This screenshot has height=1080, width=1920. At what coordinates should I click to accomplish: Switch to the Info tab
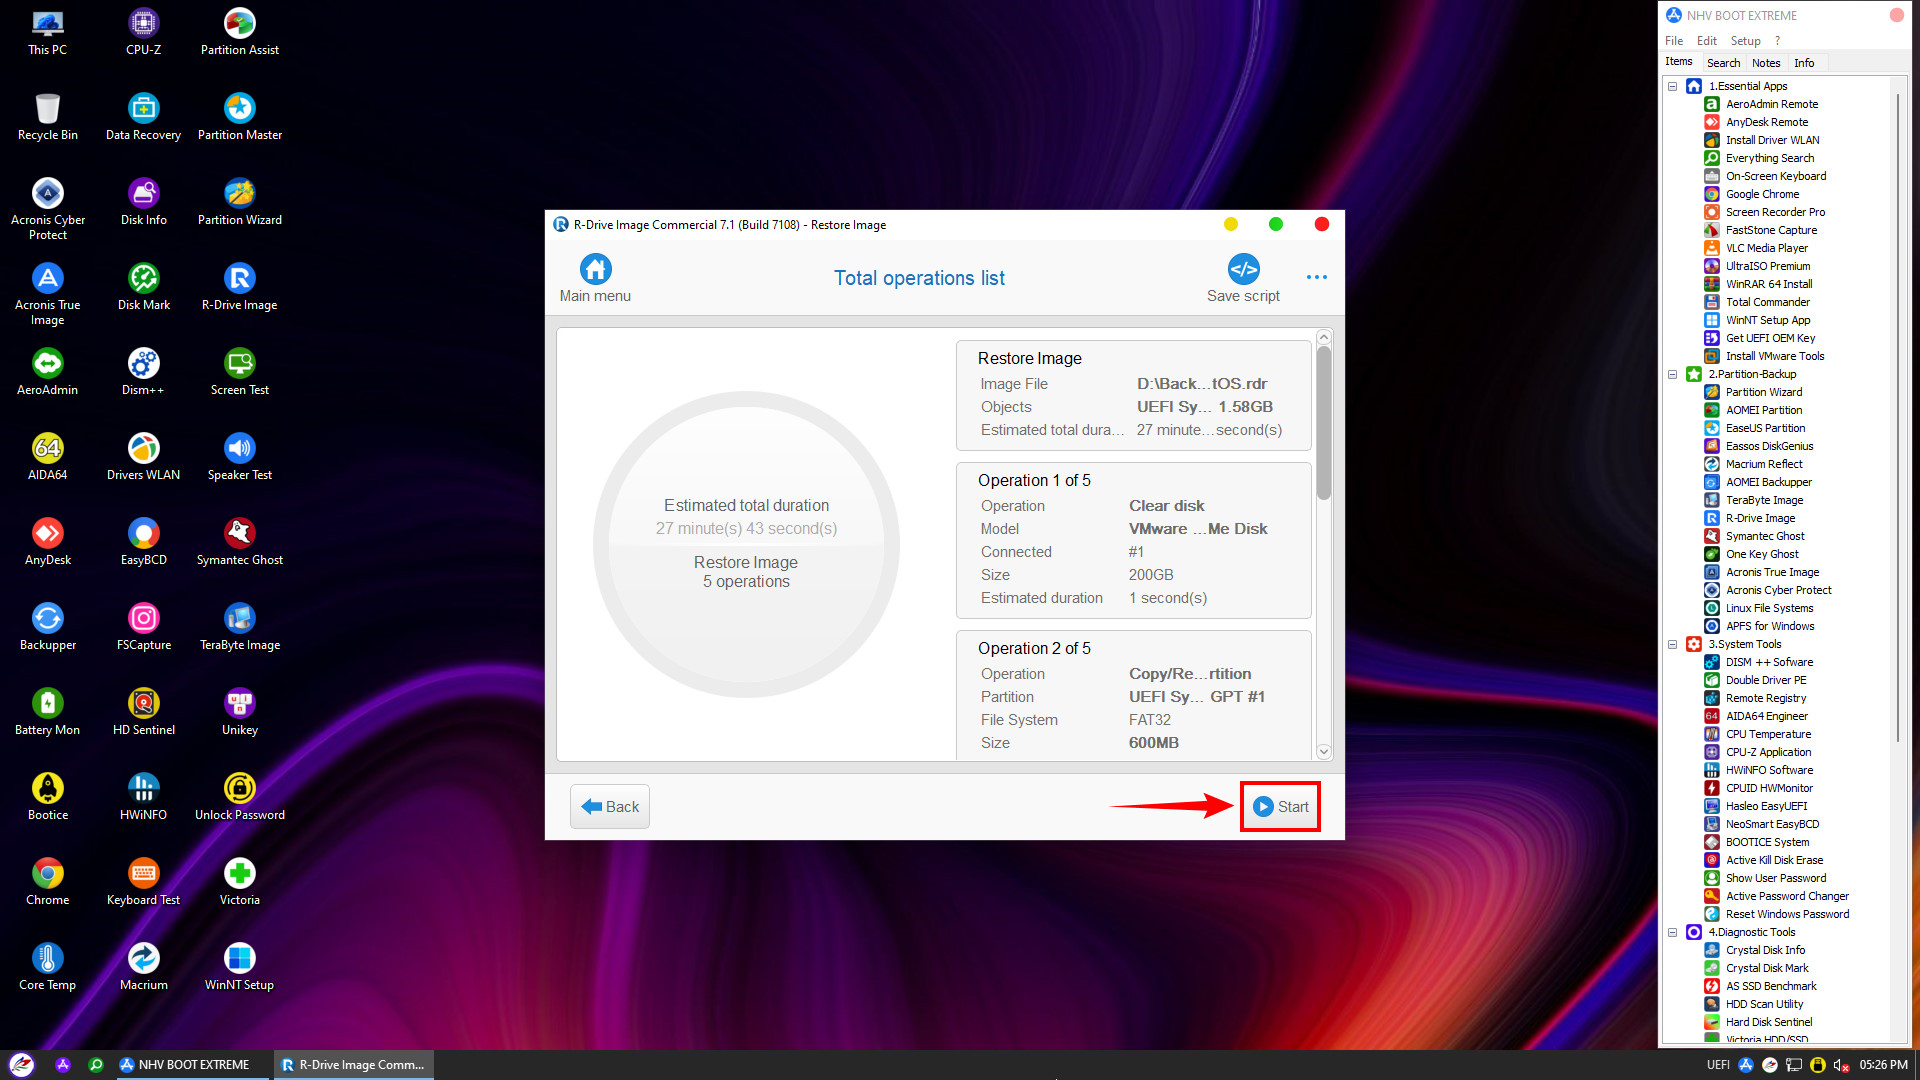click(1804, 63)
